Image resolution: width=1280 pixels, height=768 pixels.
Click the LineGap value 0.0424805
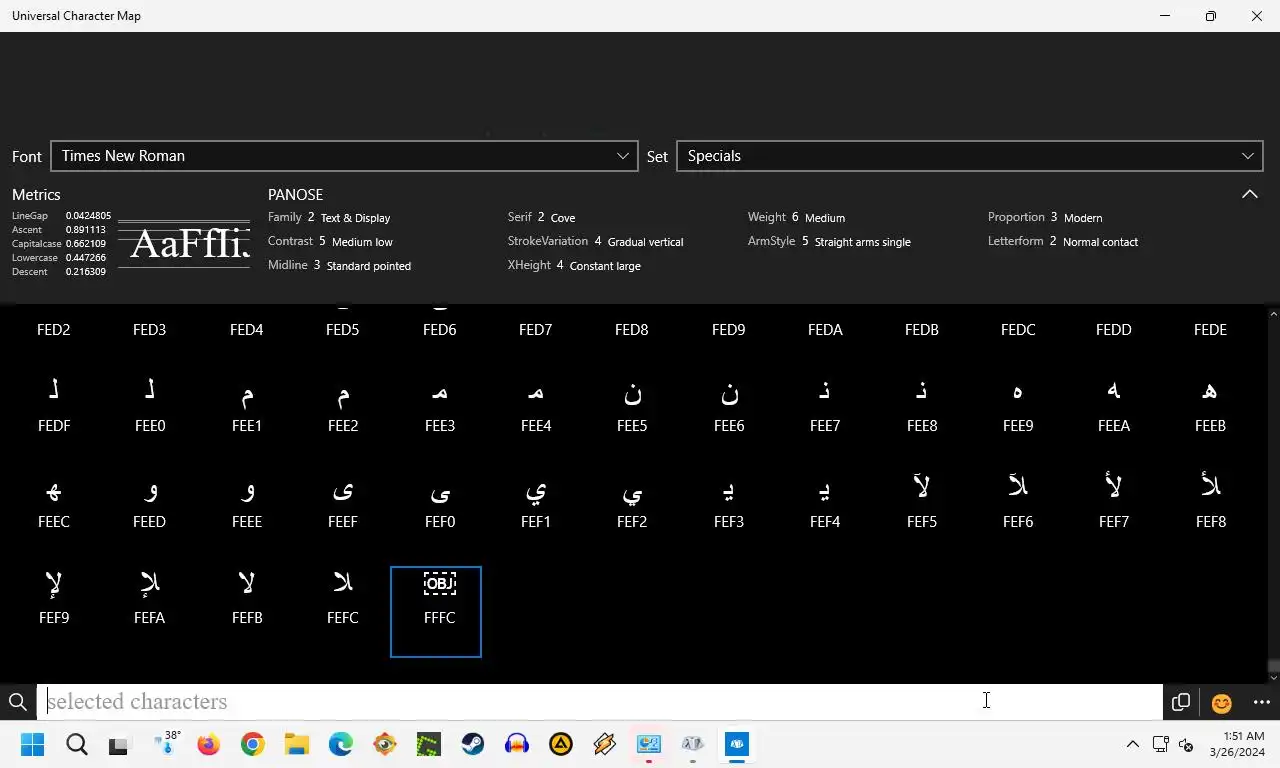click(88, 216)
